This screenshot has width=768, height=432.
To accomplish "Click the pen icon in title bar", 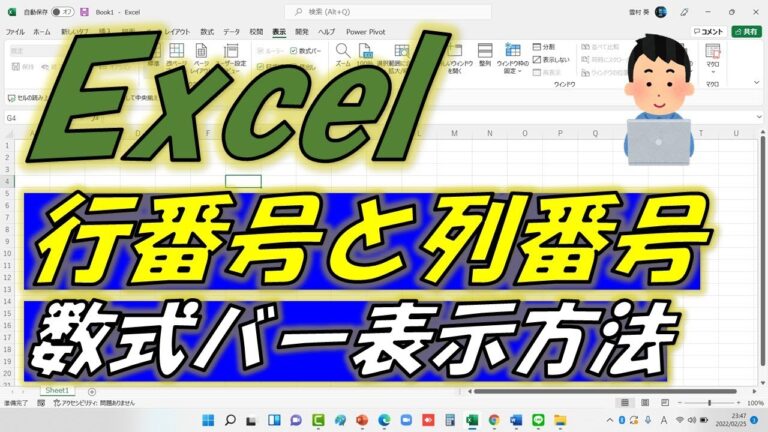I will click(684, 12).
